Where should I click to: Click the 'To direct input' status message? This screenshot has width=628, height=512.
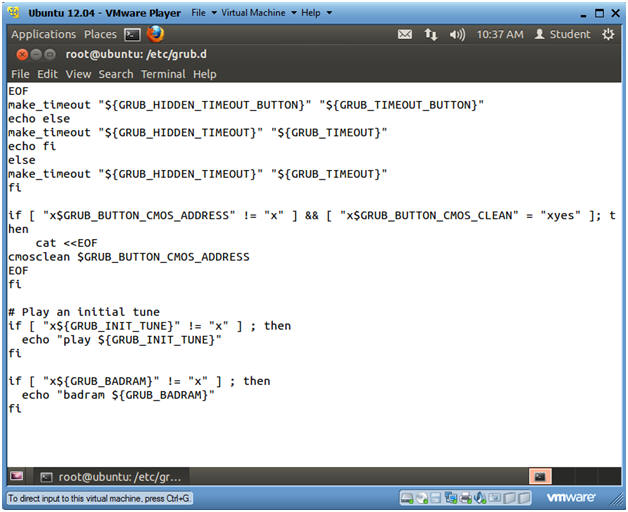click(99, 498)
